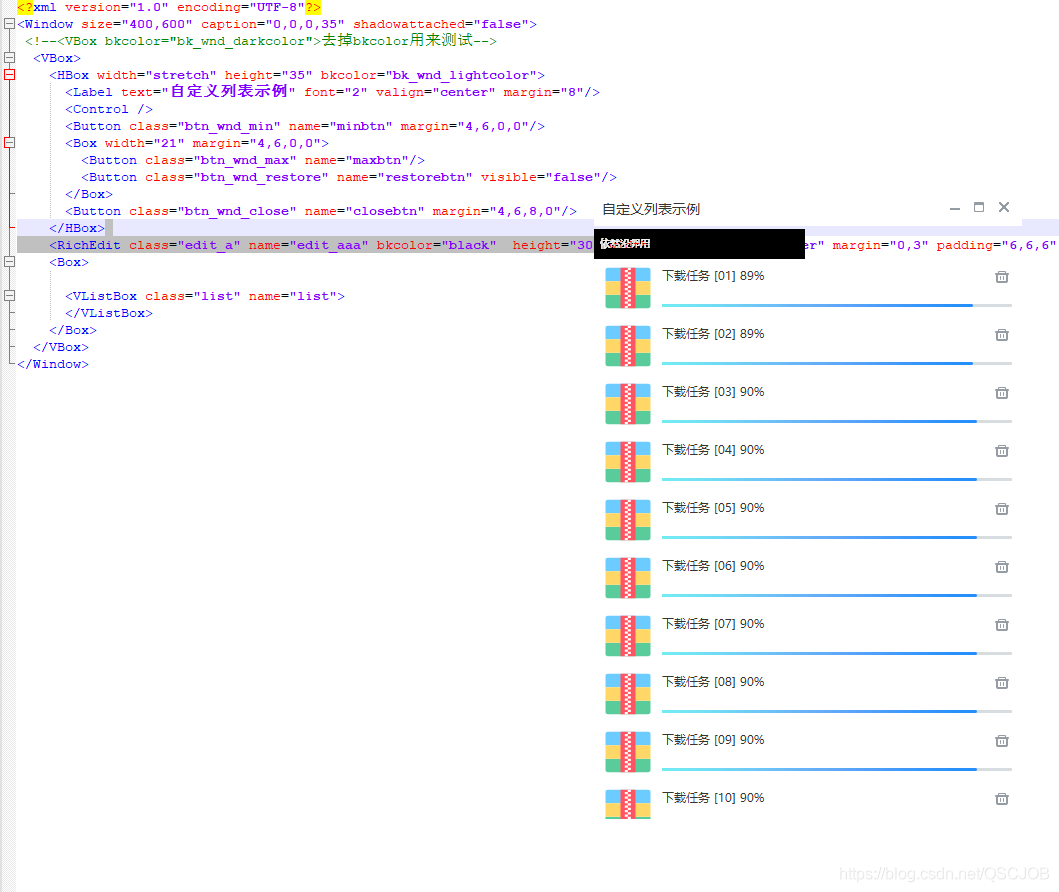1059x892 pixels.
Task: Click the commented VBox bkcolor line
Action: coord(261,41)
